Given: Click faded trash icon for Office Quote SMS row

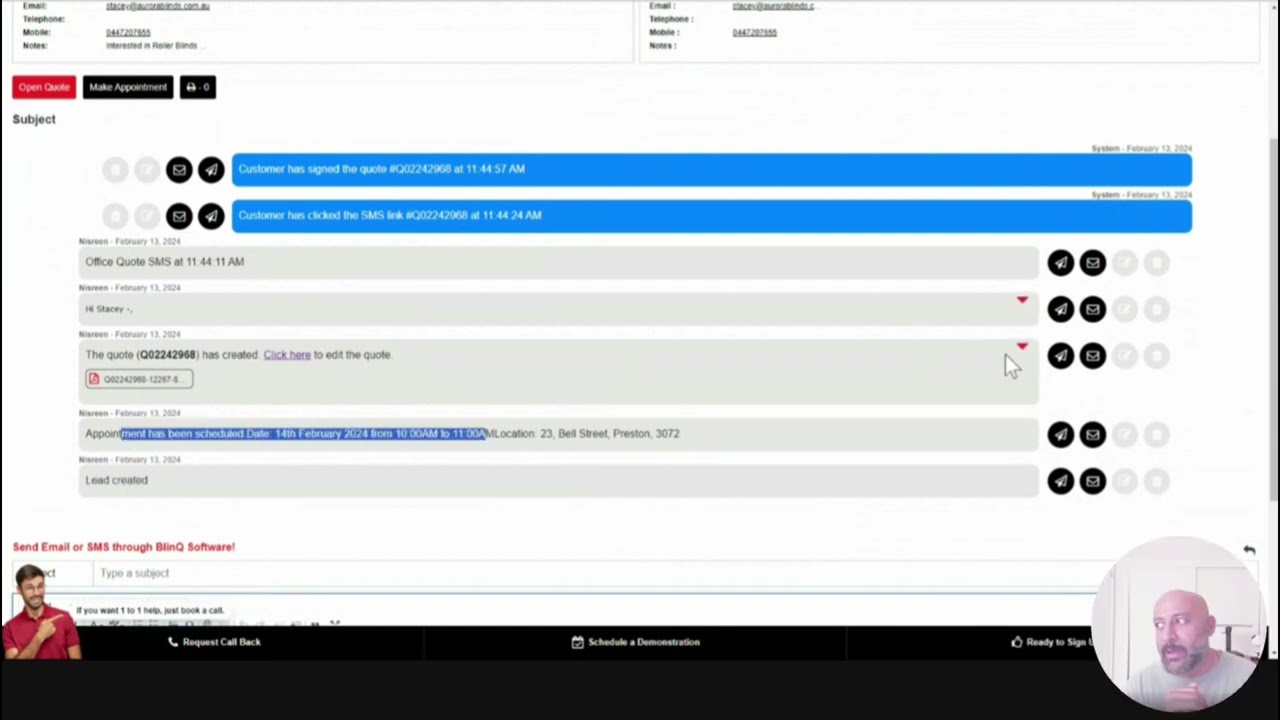Looking at the screenshot, I should click(x=1157, y=263).
